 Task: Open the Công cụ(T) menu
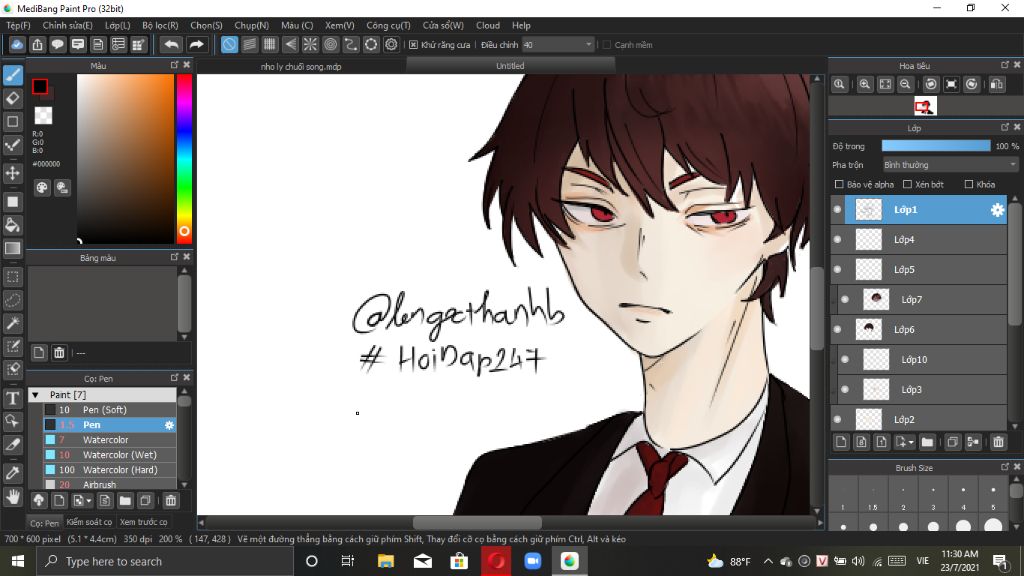(388, 25)
